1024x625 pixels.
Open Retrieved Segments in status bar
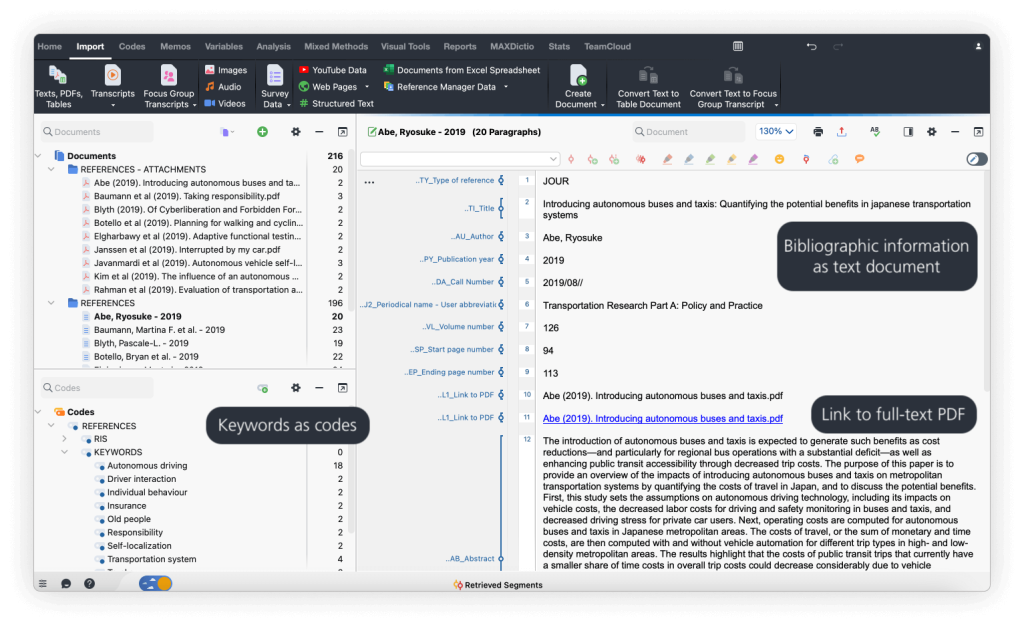tap(498, 585)
